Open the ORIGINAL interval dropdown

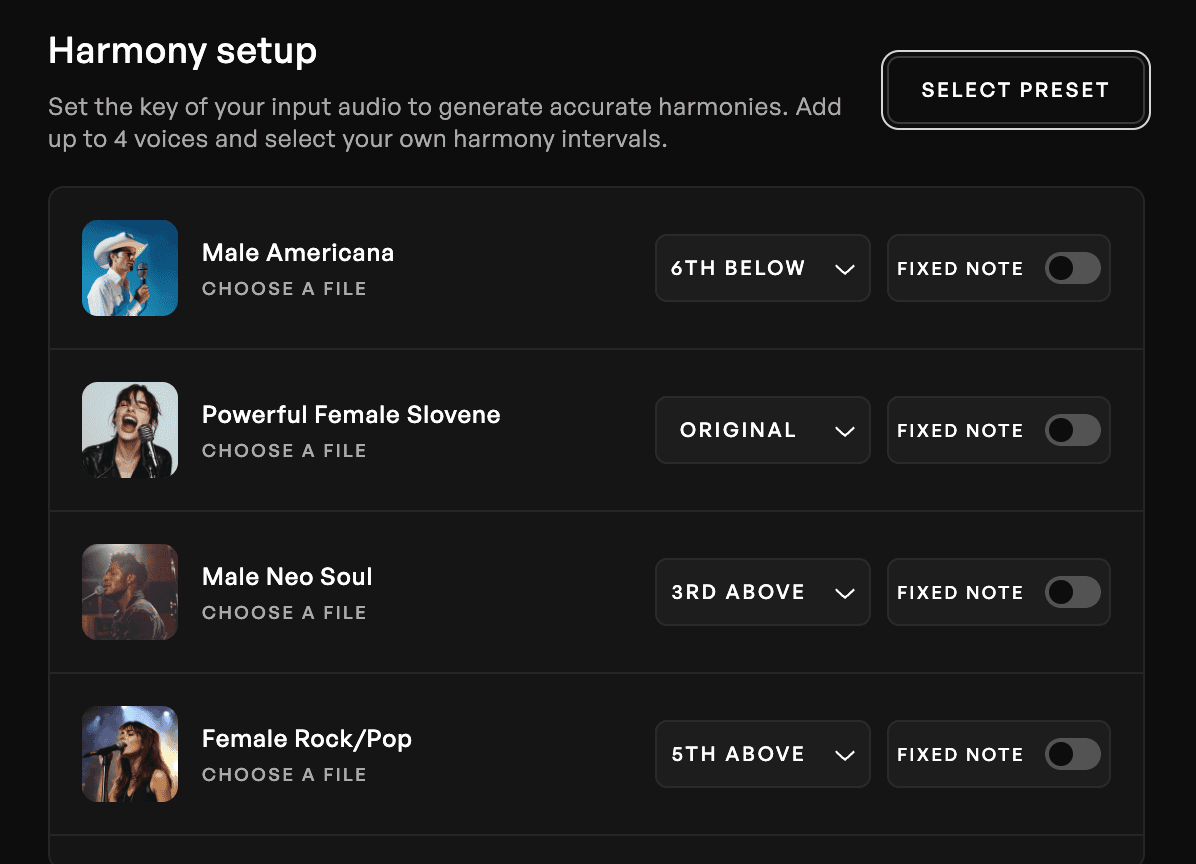(x=762, y=430)
